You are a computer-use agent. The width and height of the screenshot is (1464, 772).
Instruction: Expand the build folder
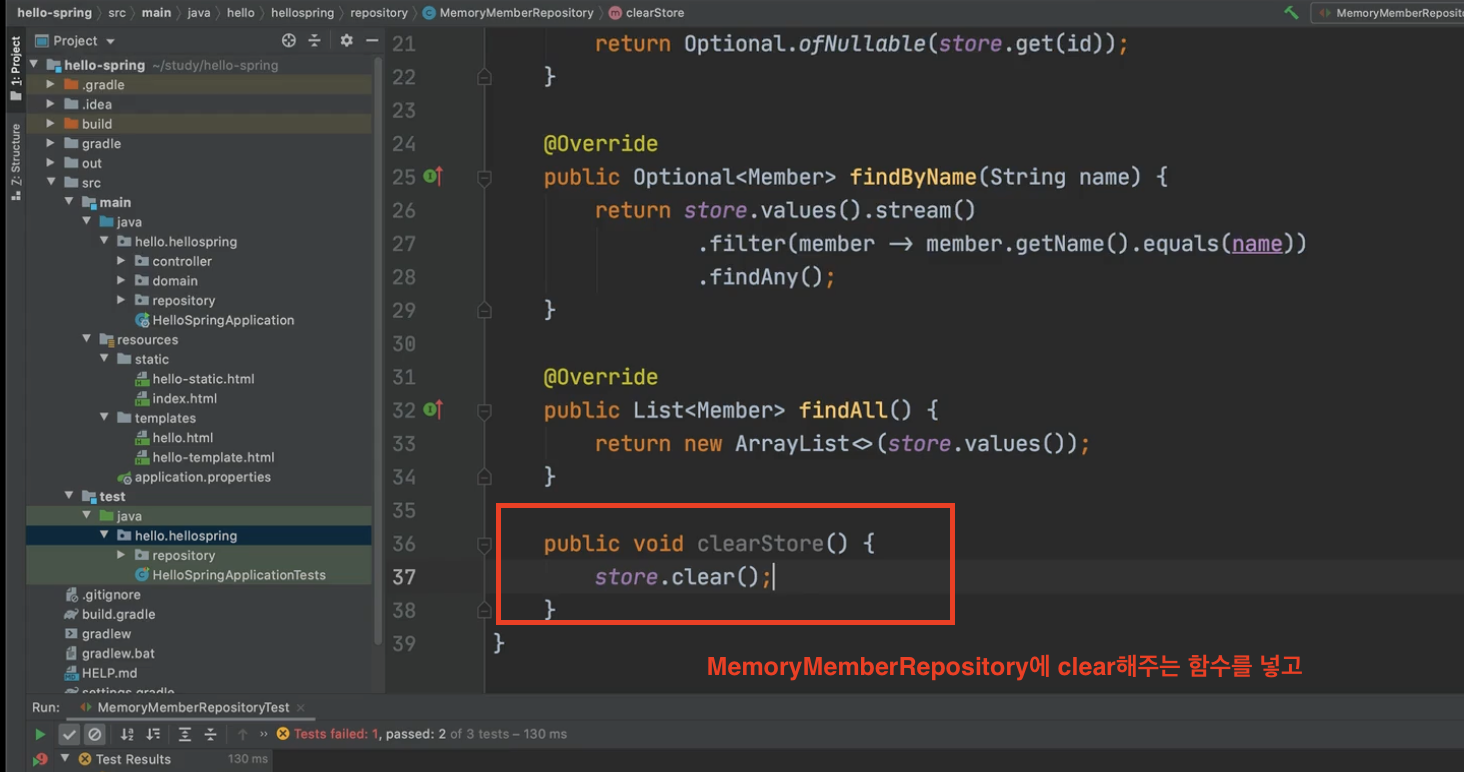[51, 124]
